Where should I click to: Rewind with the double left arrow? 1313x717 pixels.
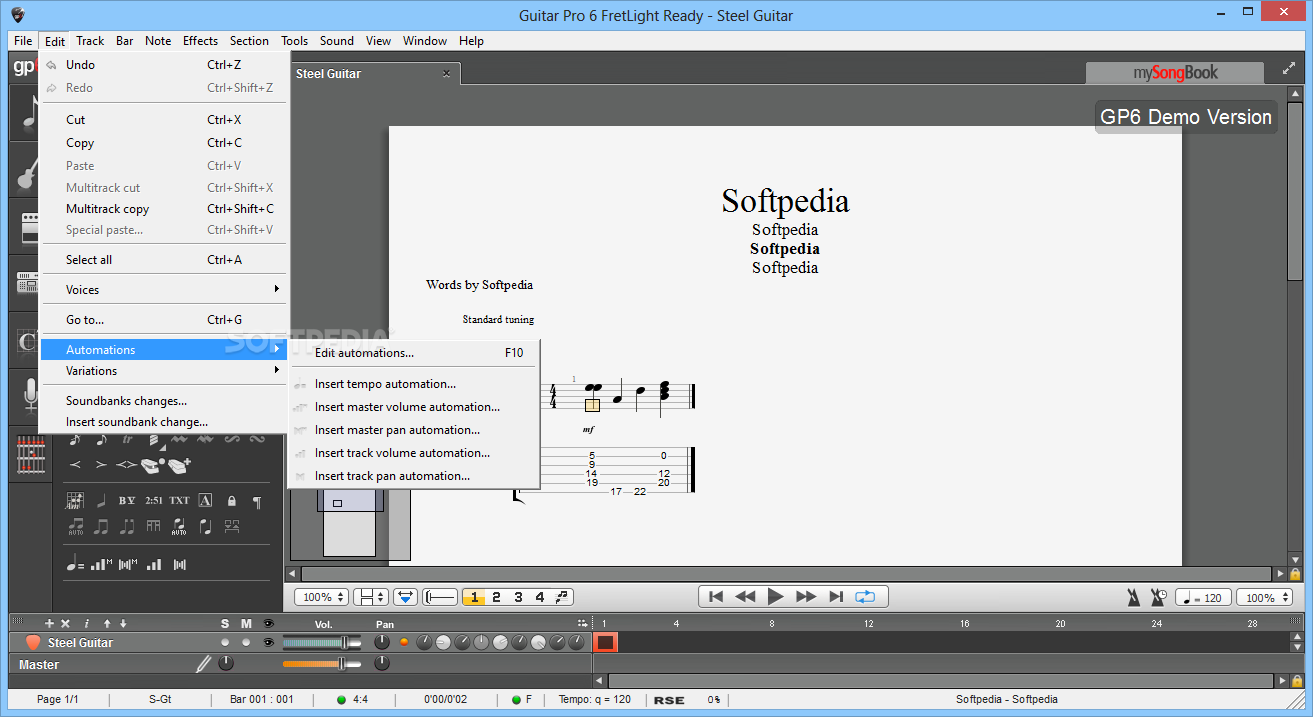click(x=745, y=597)
